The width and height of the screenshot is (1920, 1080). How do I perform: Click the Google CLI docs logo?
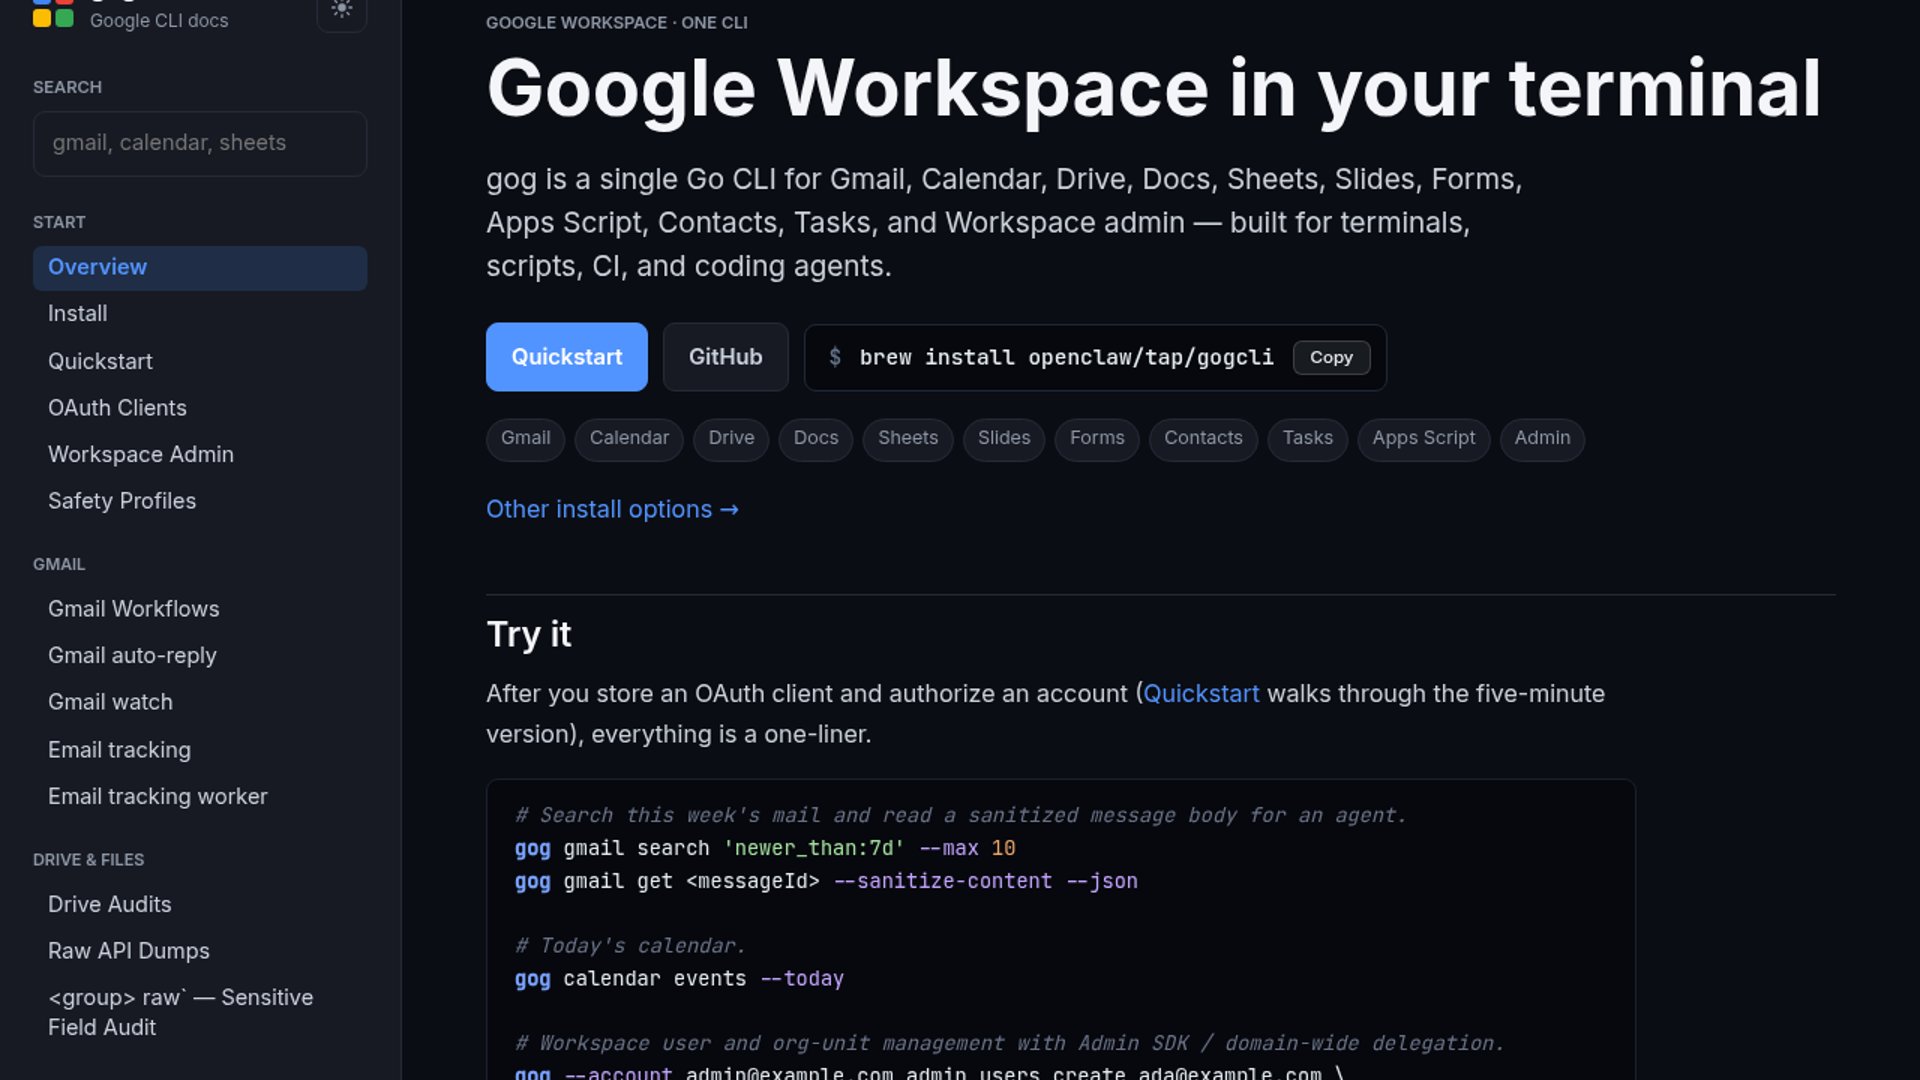(53, 14)
